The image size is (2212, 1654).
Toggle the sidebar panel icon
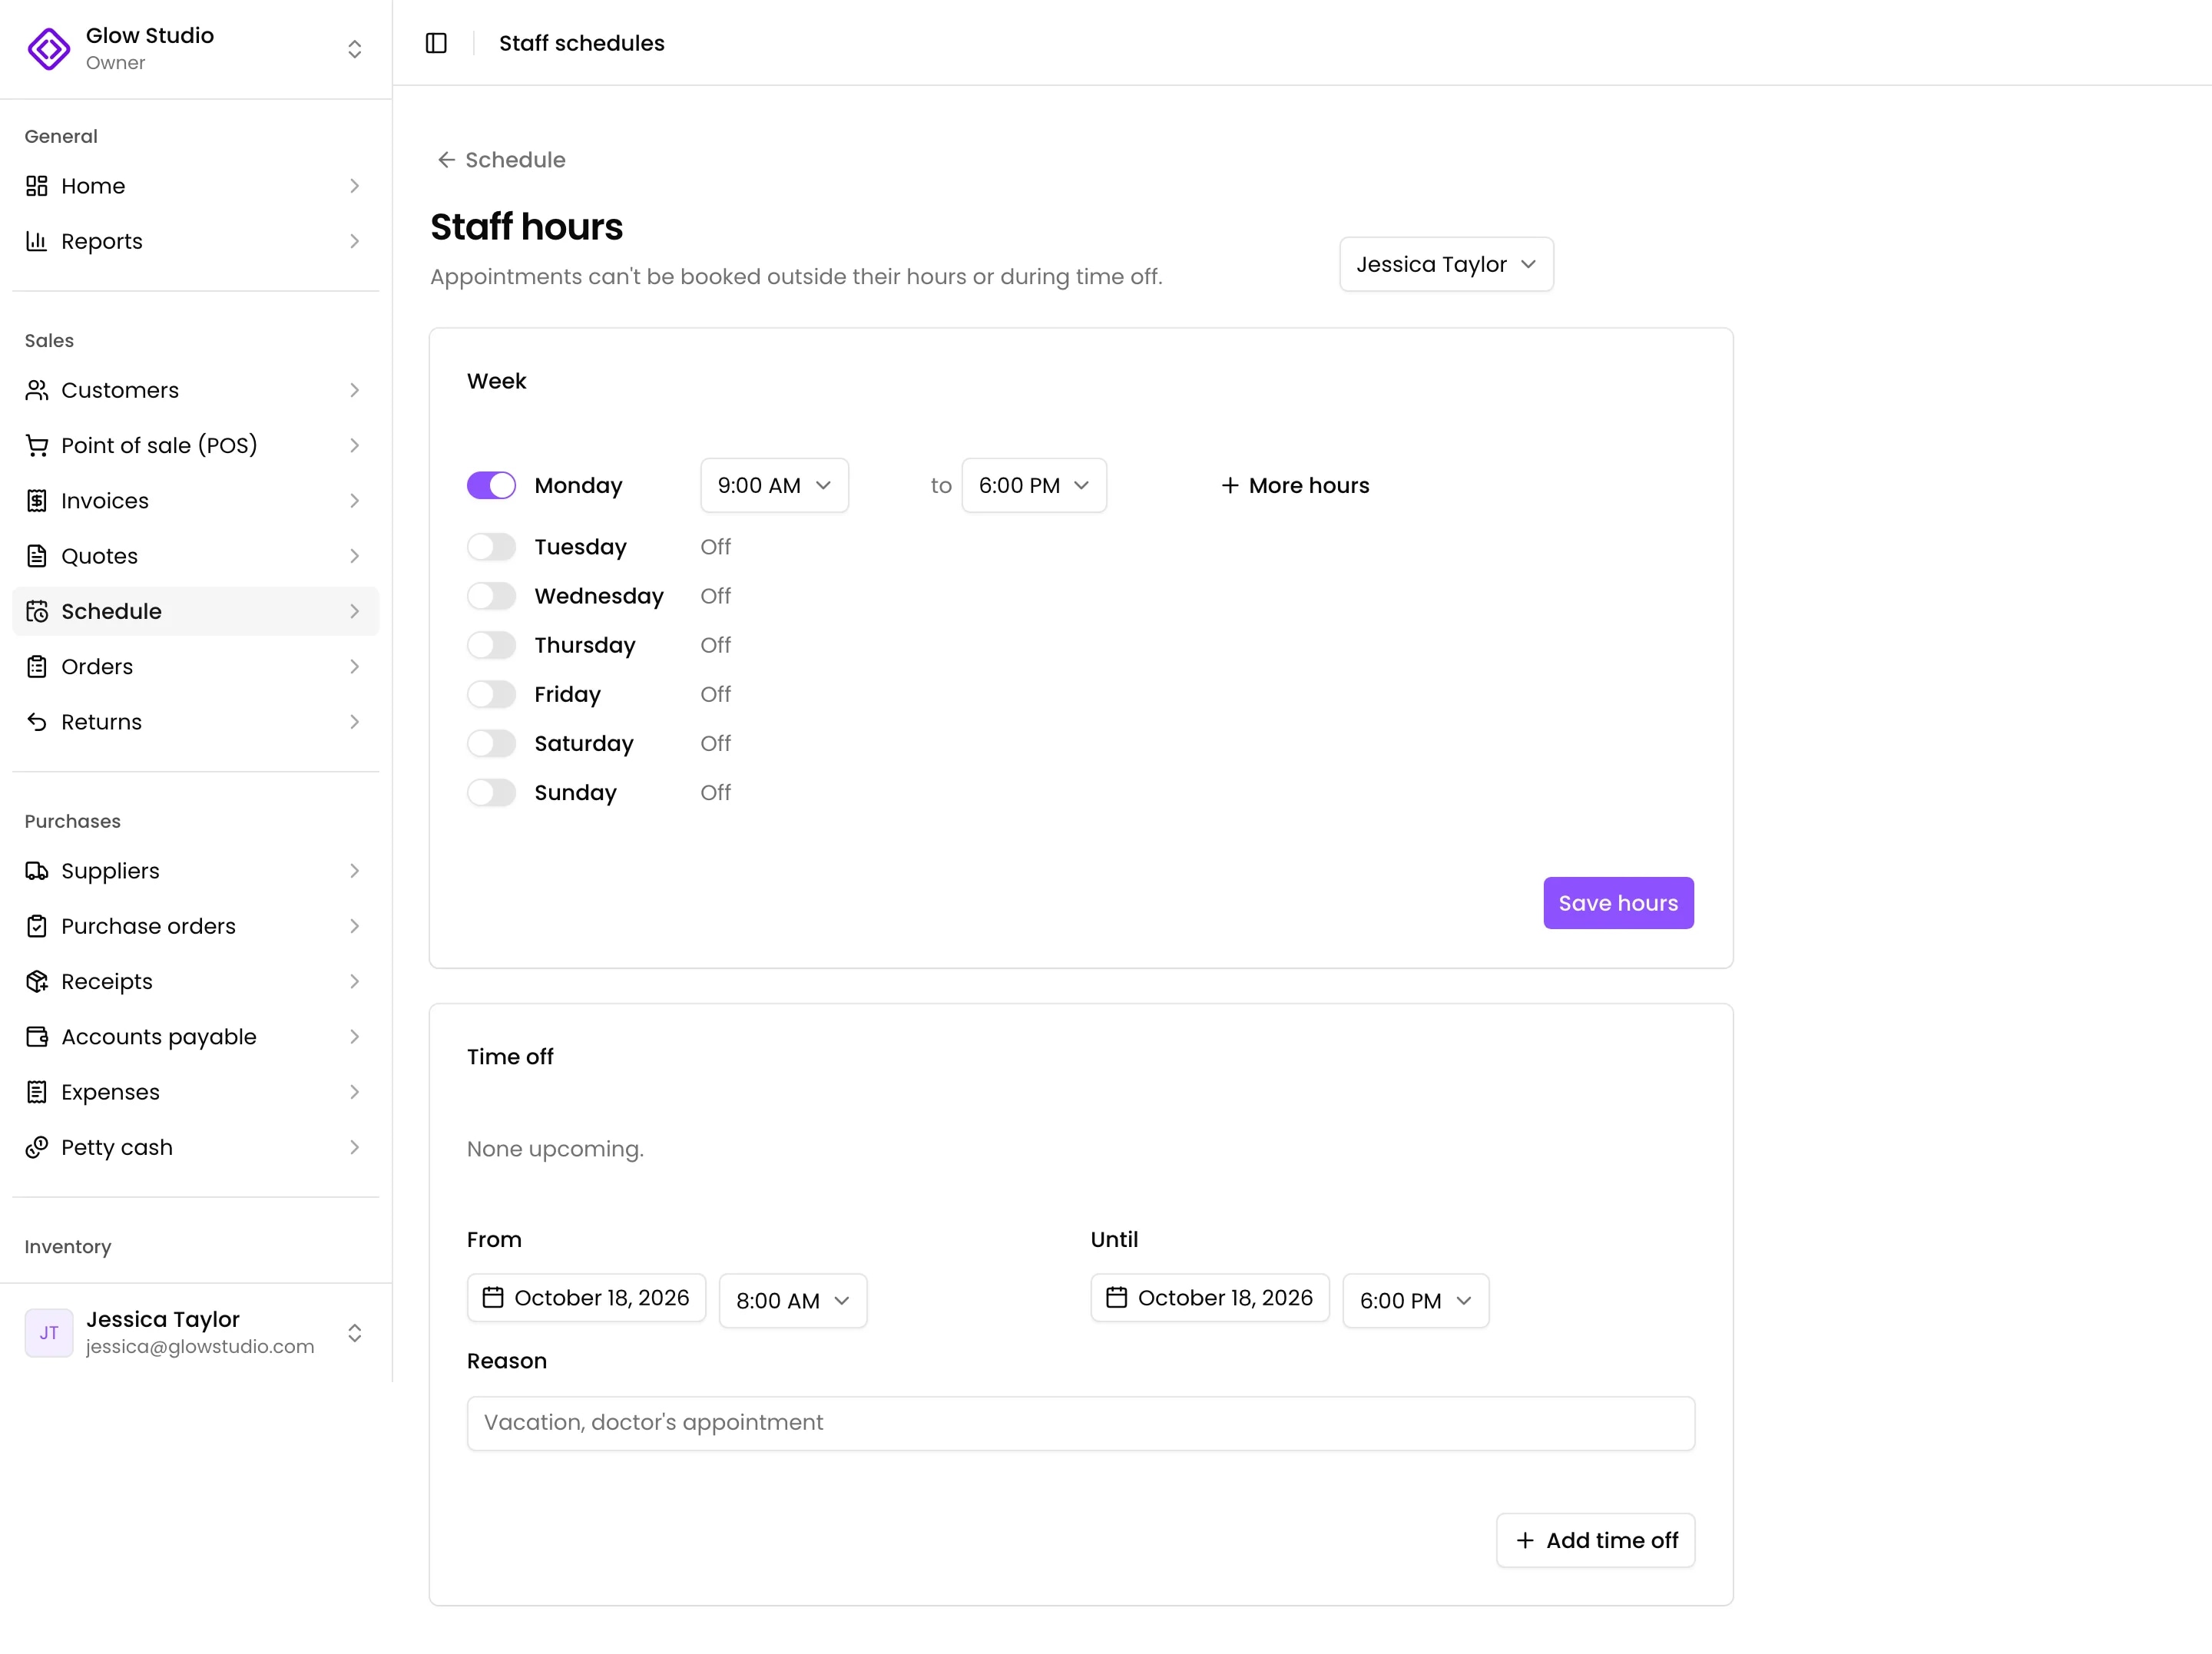pyautogui.click(x=436, y=43)
